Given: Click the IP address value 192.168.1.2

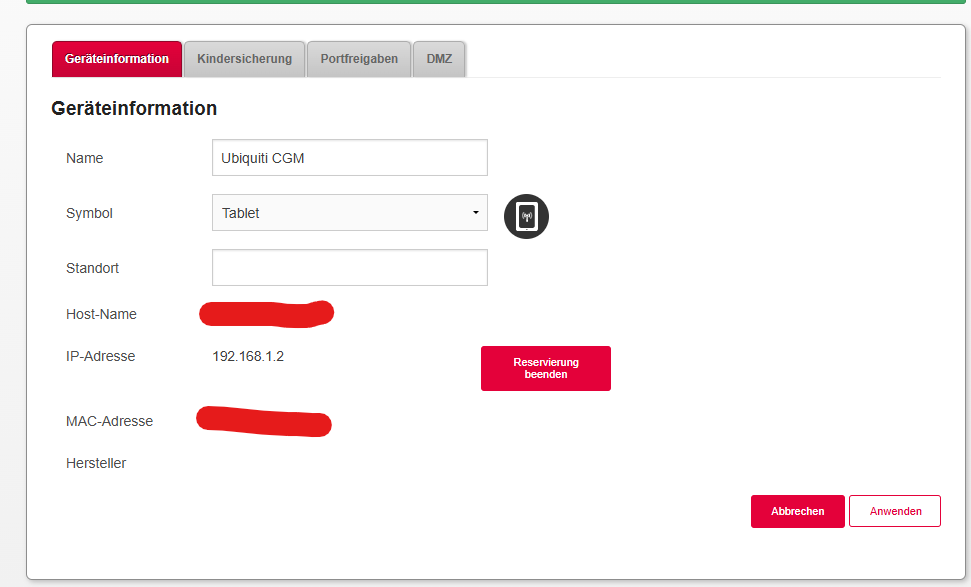Looking at the screenshot, I should (248, 356).
